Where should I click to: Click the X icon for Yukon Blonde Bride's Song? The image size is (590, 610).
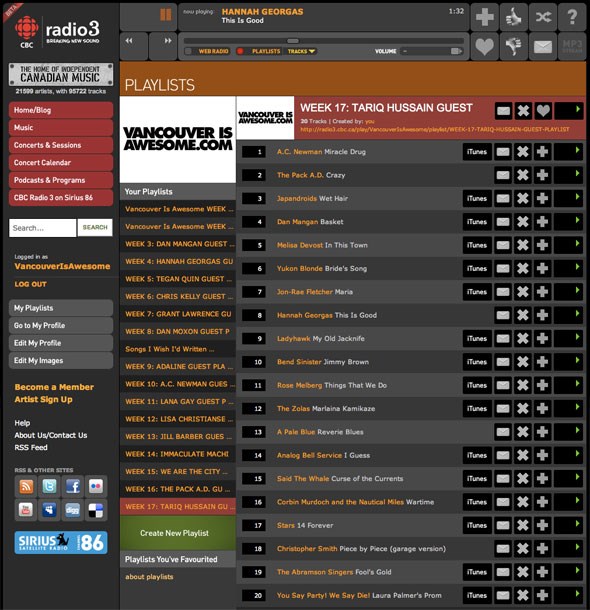click(x=523, y=268)
